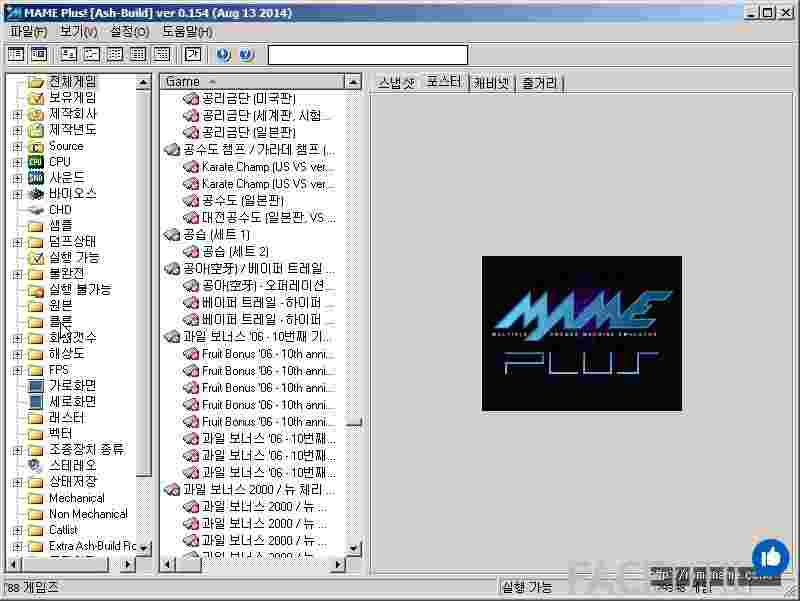
Task: Open the 도움말(H) menu
Action: coord(187,32)
